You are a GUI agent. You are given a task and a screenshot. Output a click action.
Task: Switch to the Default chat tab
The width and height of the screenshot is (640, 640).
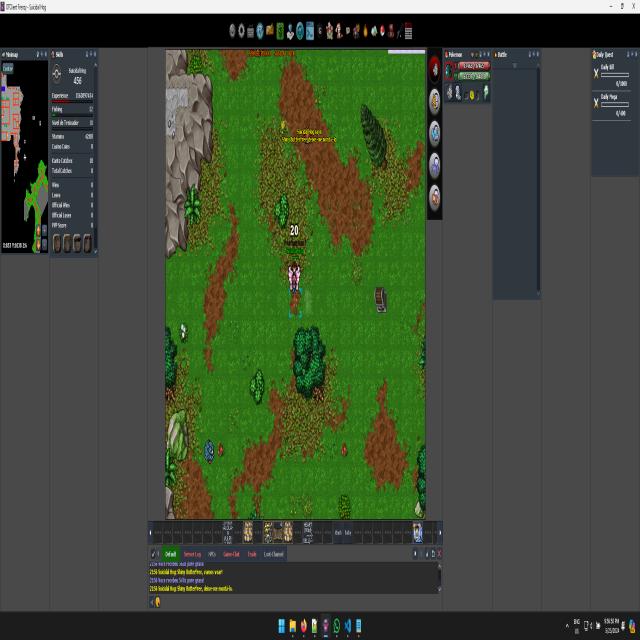point(171,554)
